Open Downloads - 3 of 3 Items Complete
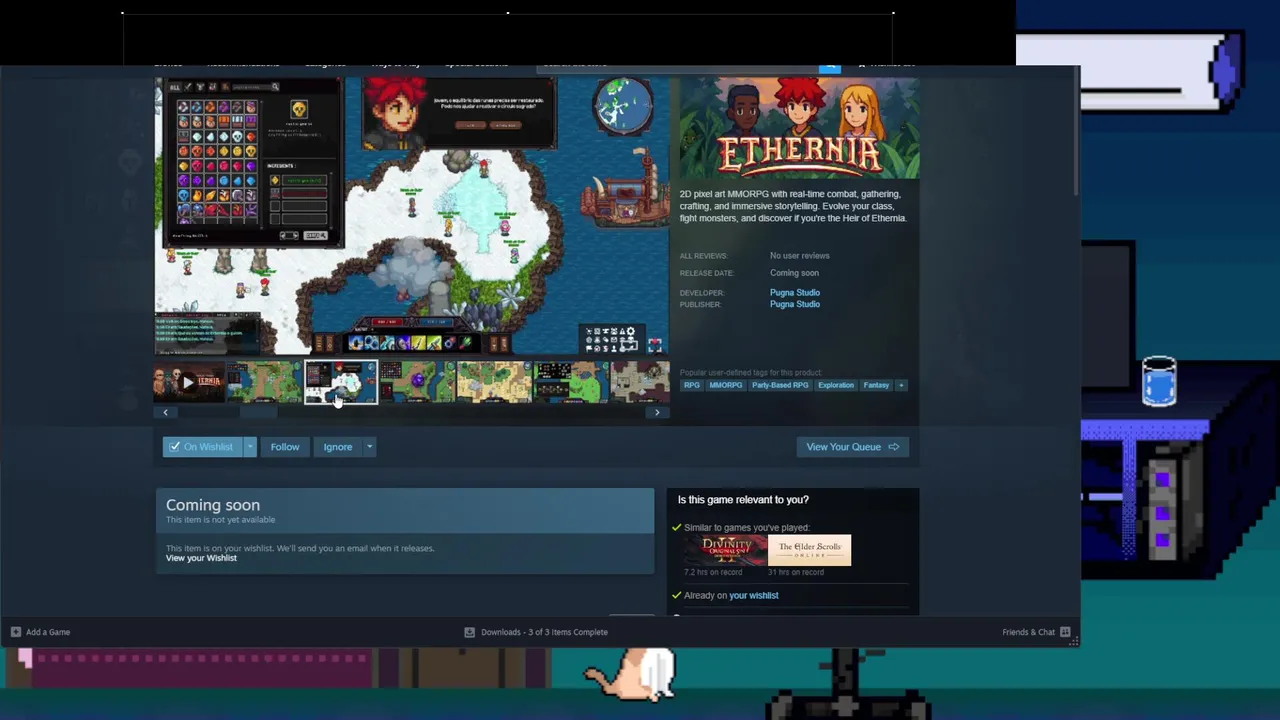Screen dimensions: 1280x720 544,632
